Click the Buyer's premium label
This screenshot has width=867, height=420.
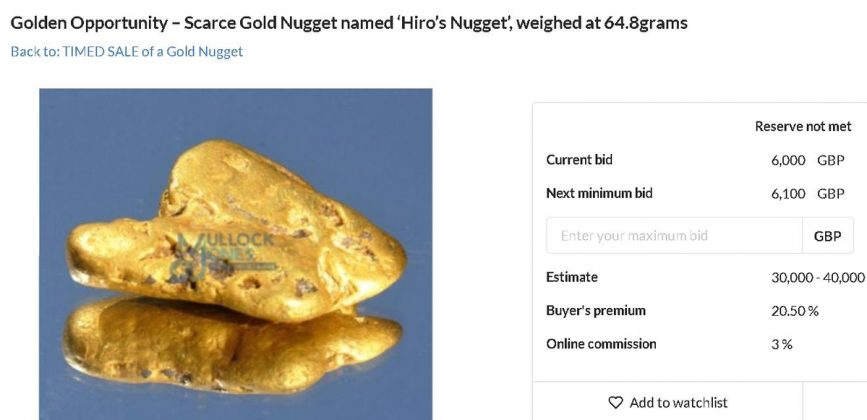click(596, 311)
